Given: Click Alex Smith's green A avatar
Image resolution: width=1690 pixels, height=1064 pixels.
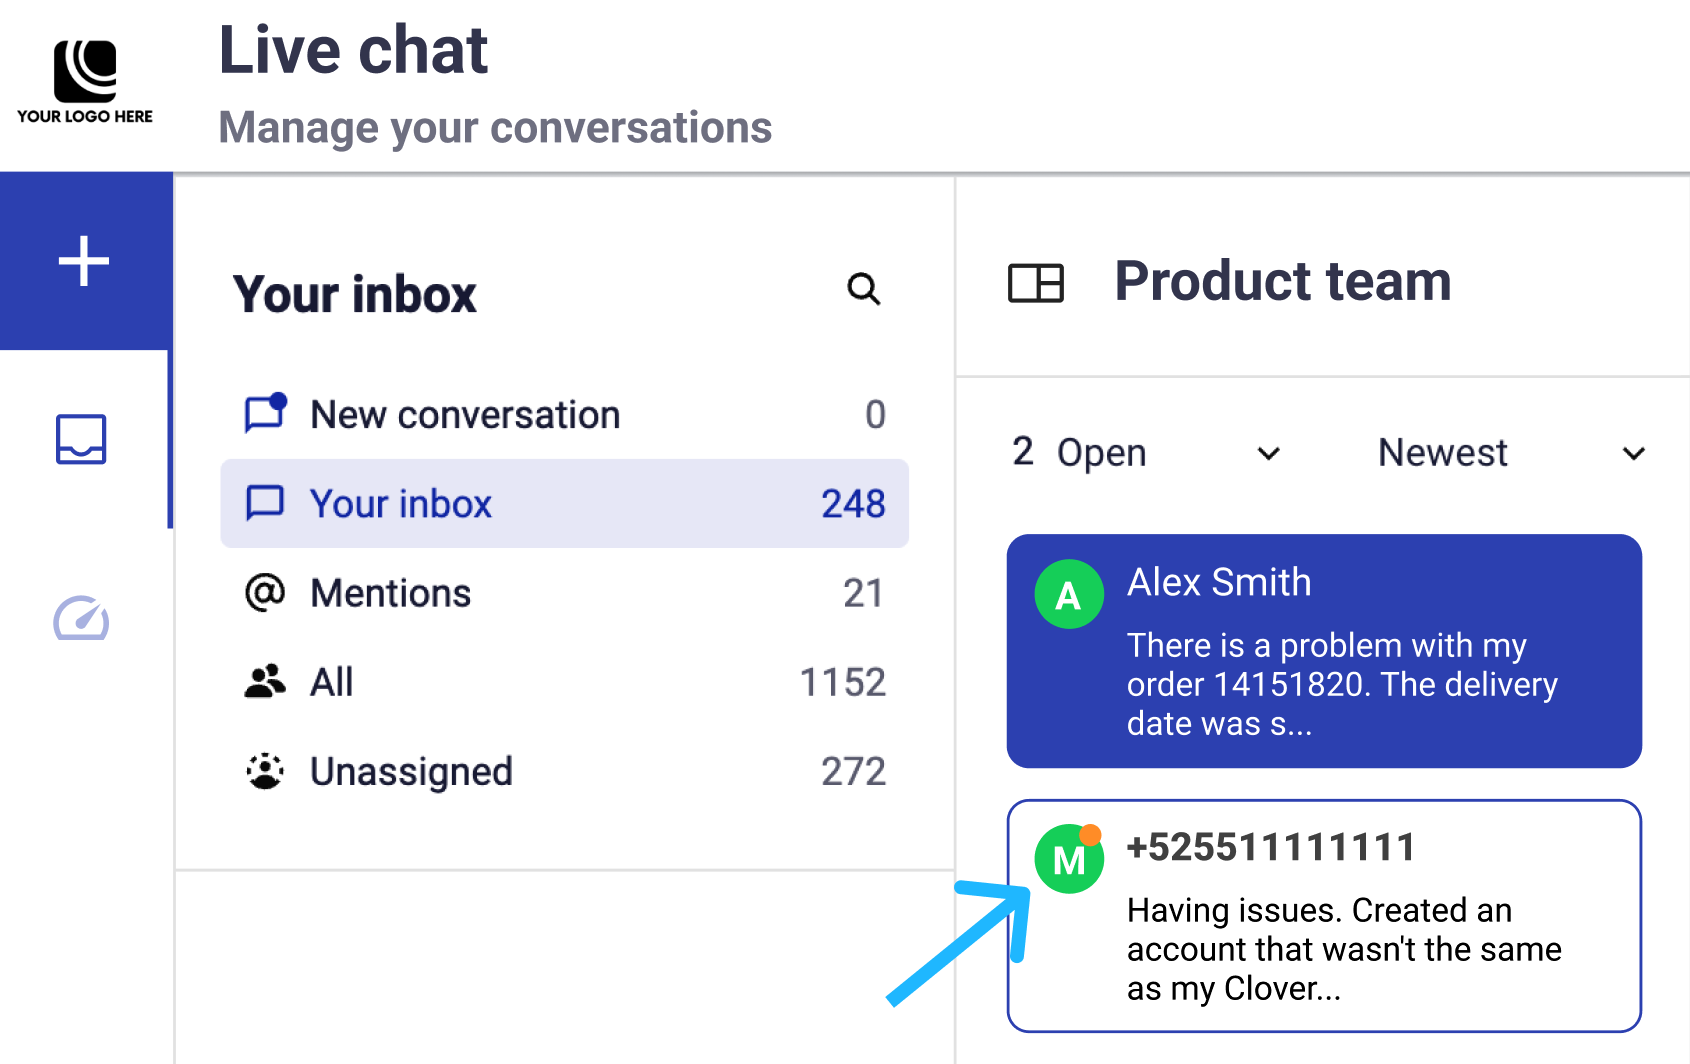Looking at the screenshot, I should pyautogui.click(x=1069, y=594).
